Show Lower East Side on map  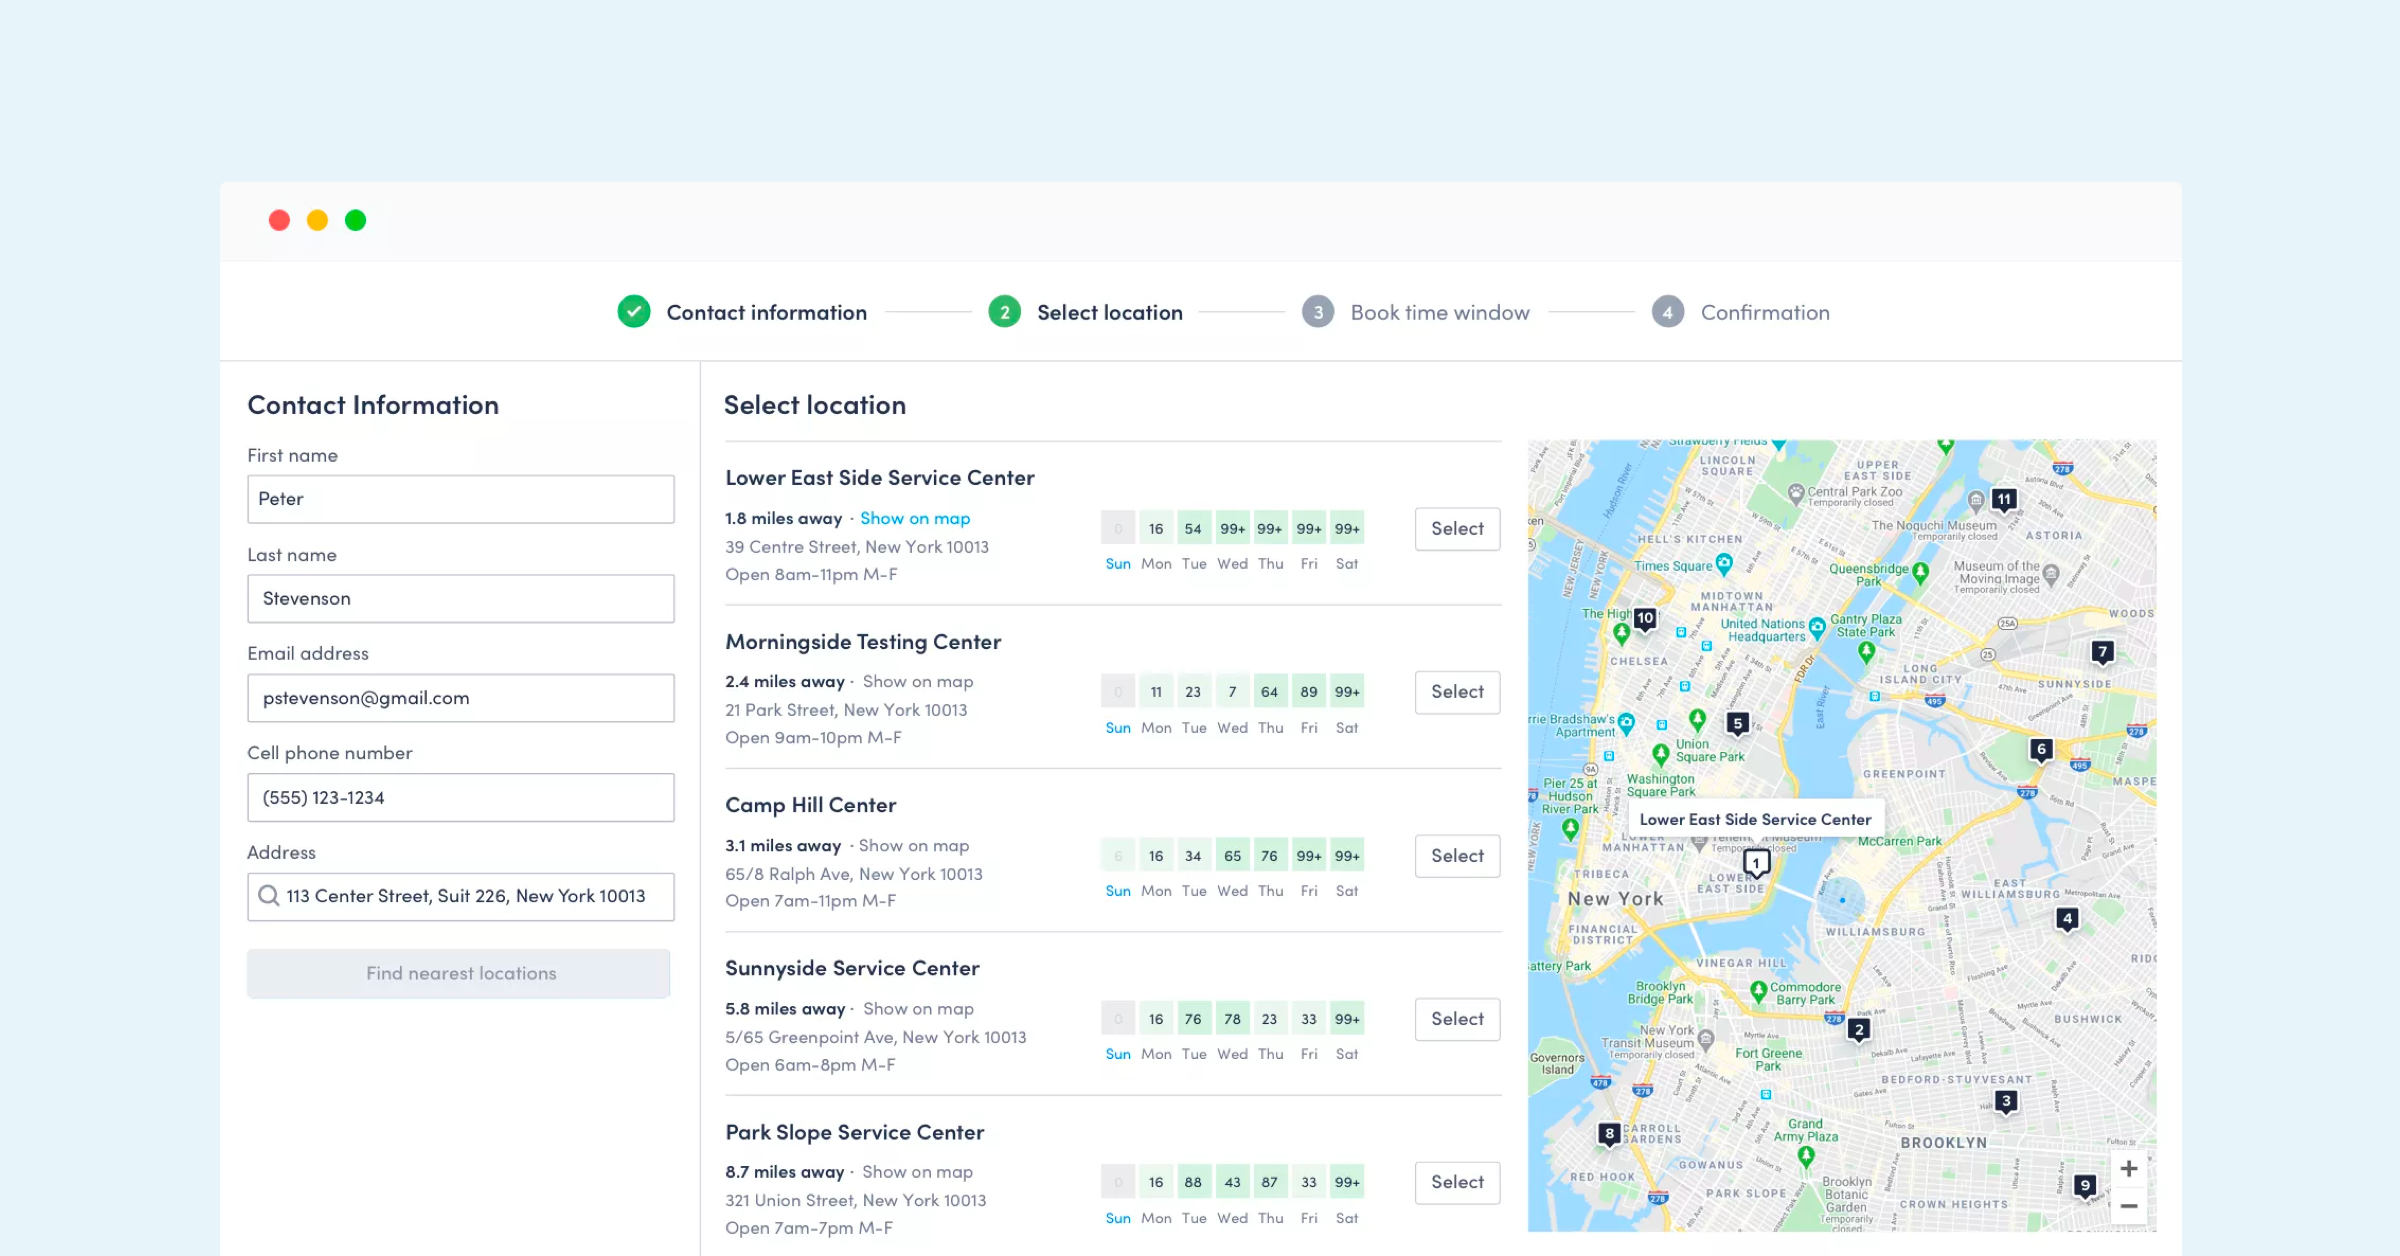click(x=915, y=518)
